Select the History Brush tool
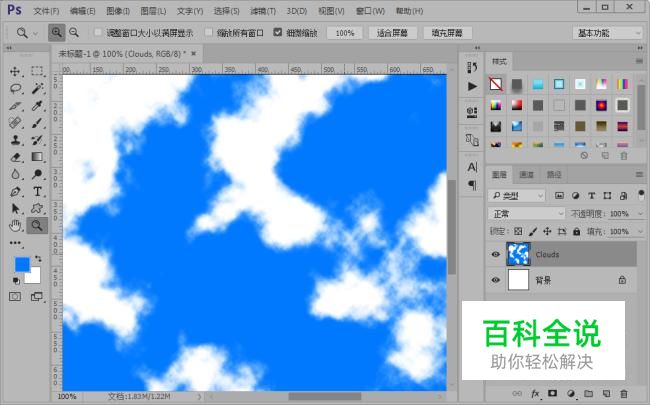Image resolution: width=650 pixels, height=405 pixels. click(37, 140)
